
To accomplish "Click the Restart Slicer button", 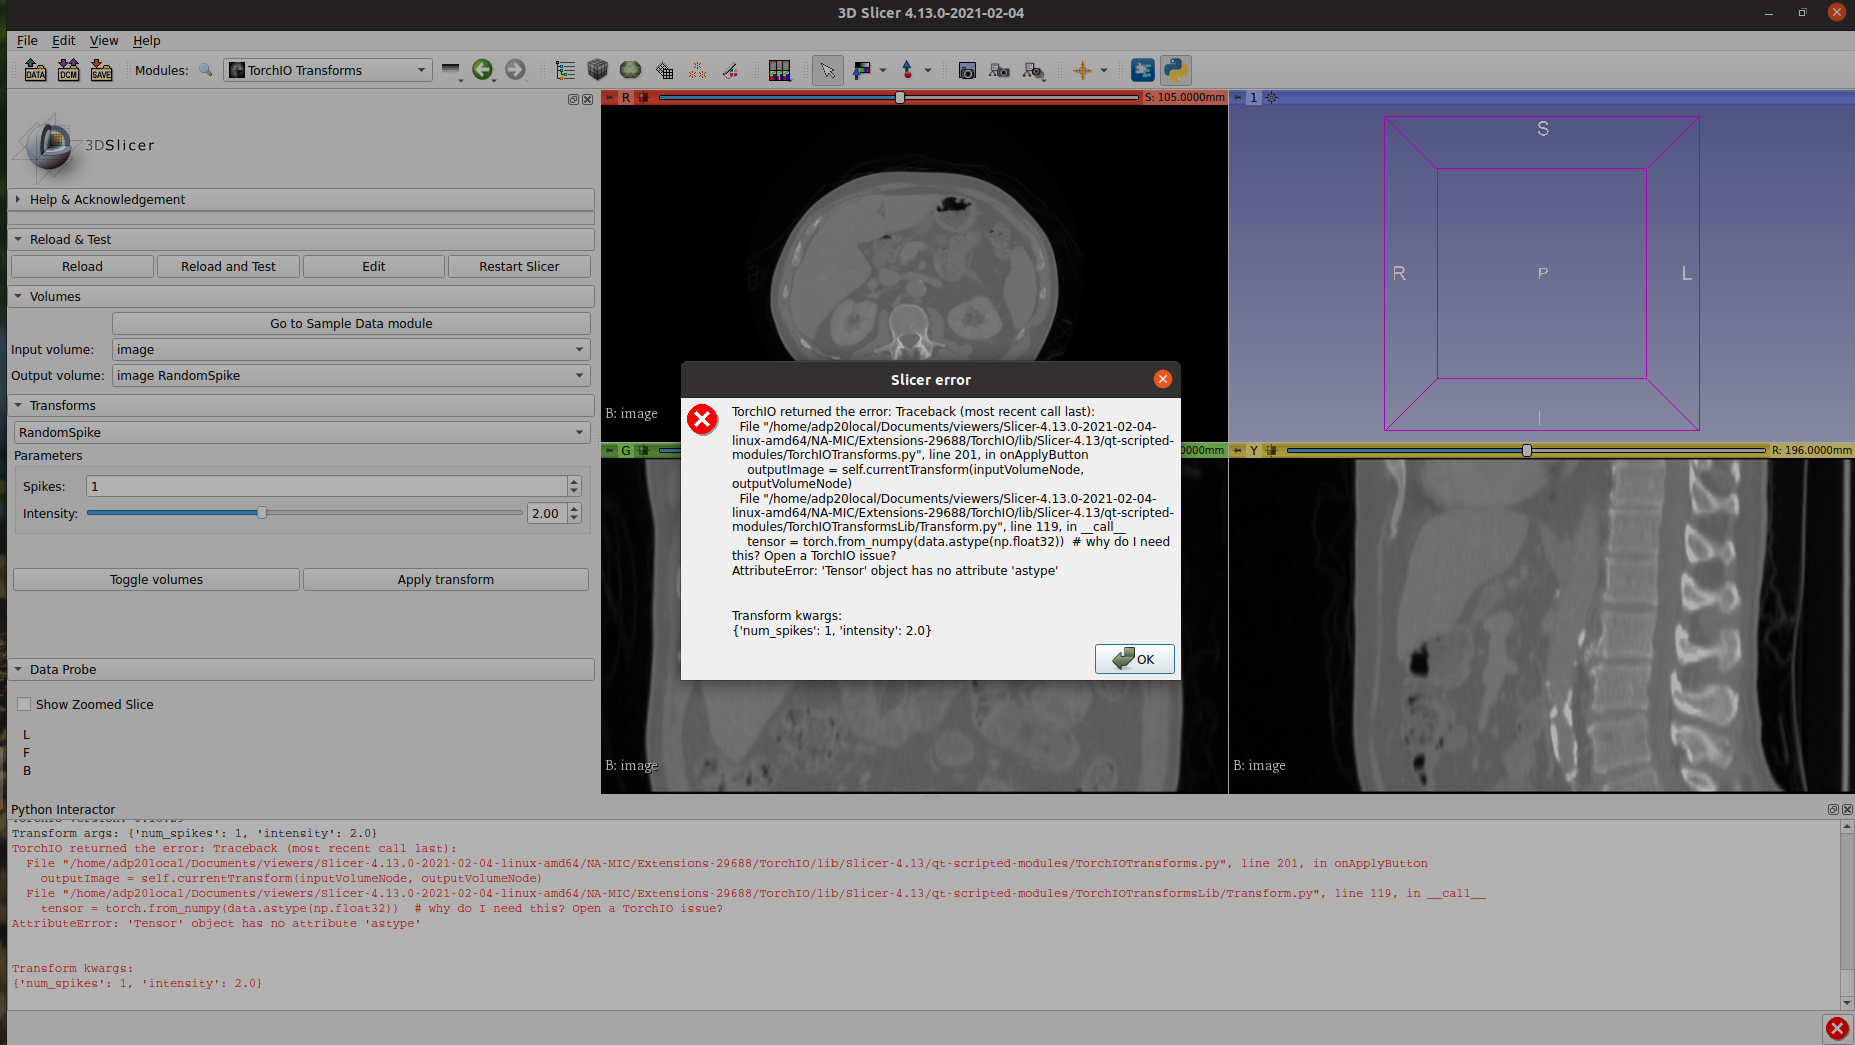I will (519, 266).
